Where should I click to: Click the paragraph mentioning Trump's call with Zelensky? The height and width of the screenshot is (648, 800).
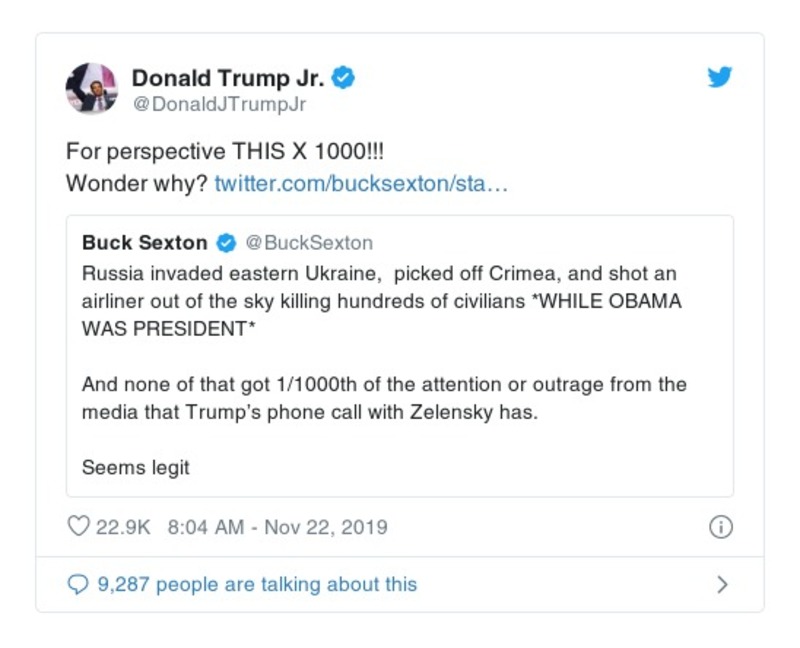click(384, 398)
